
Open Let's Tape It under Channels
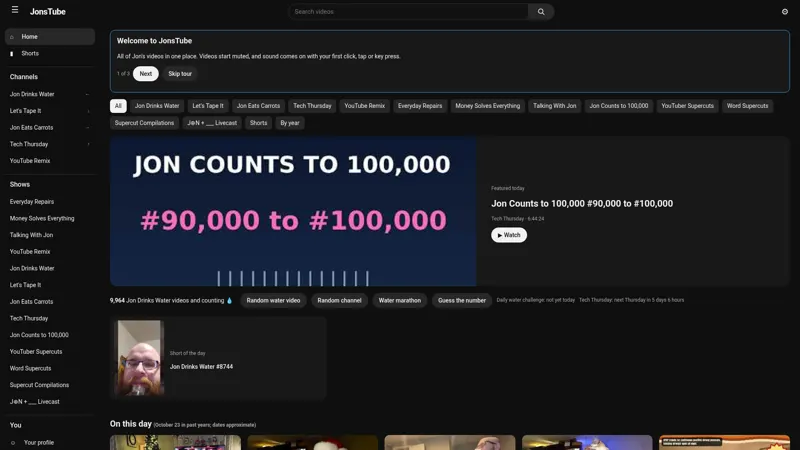(26, 111)
